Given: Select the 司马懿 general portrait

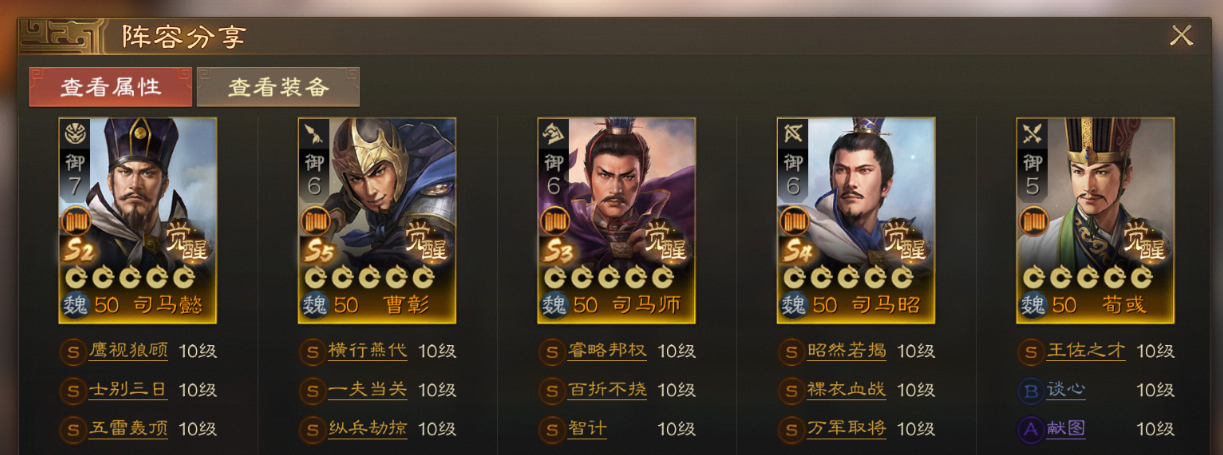Looking at the screenshot, I should click(x=138, y=220).
